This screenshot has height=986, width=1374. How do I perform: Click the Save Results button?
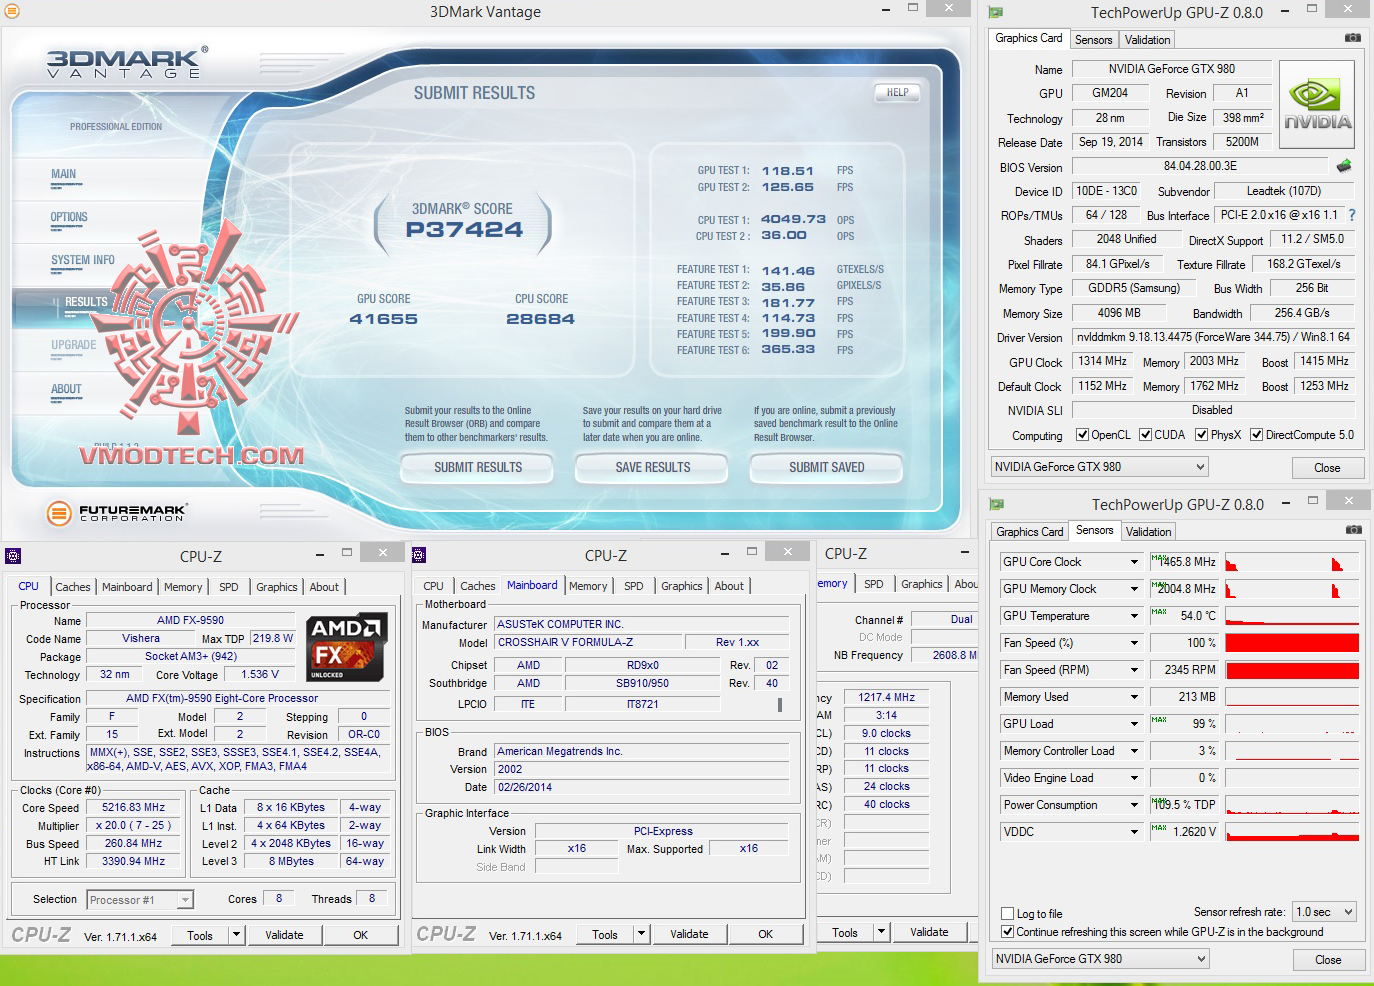click(653, 467)
